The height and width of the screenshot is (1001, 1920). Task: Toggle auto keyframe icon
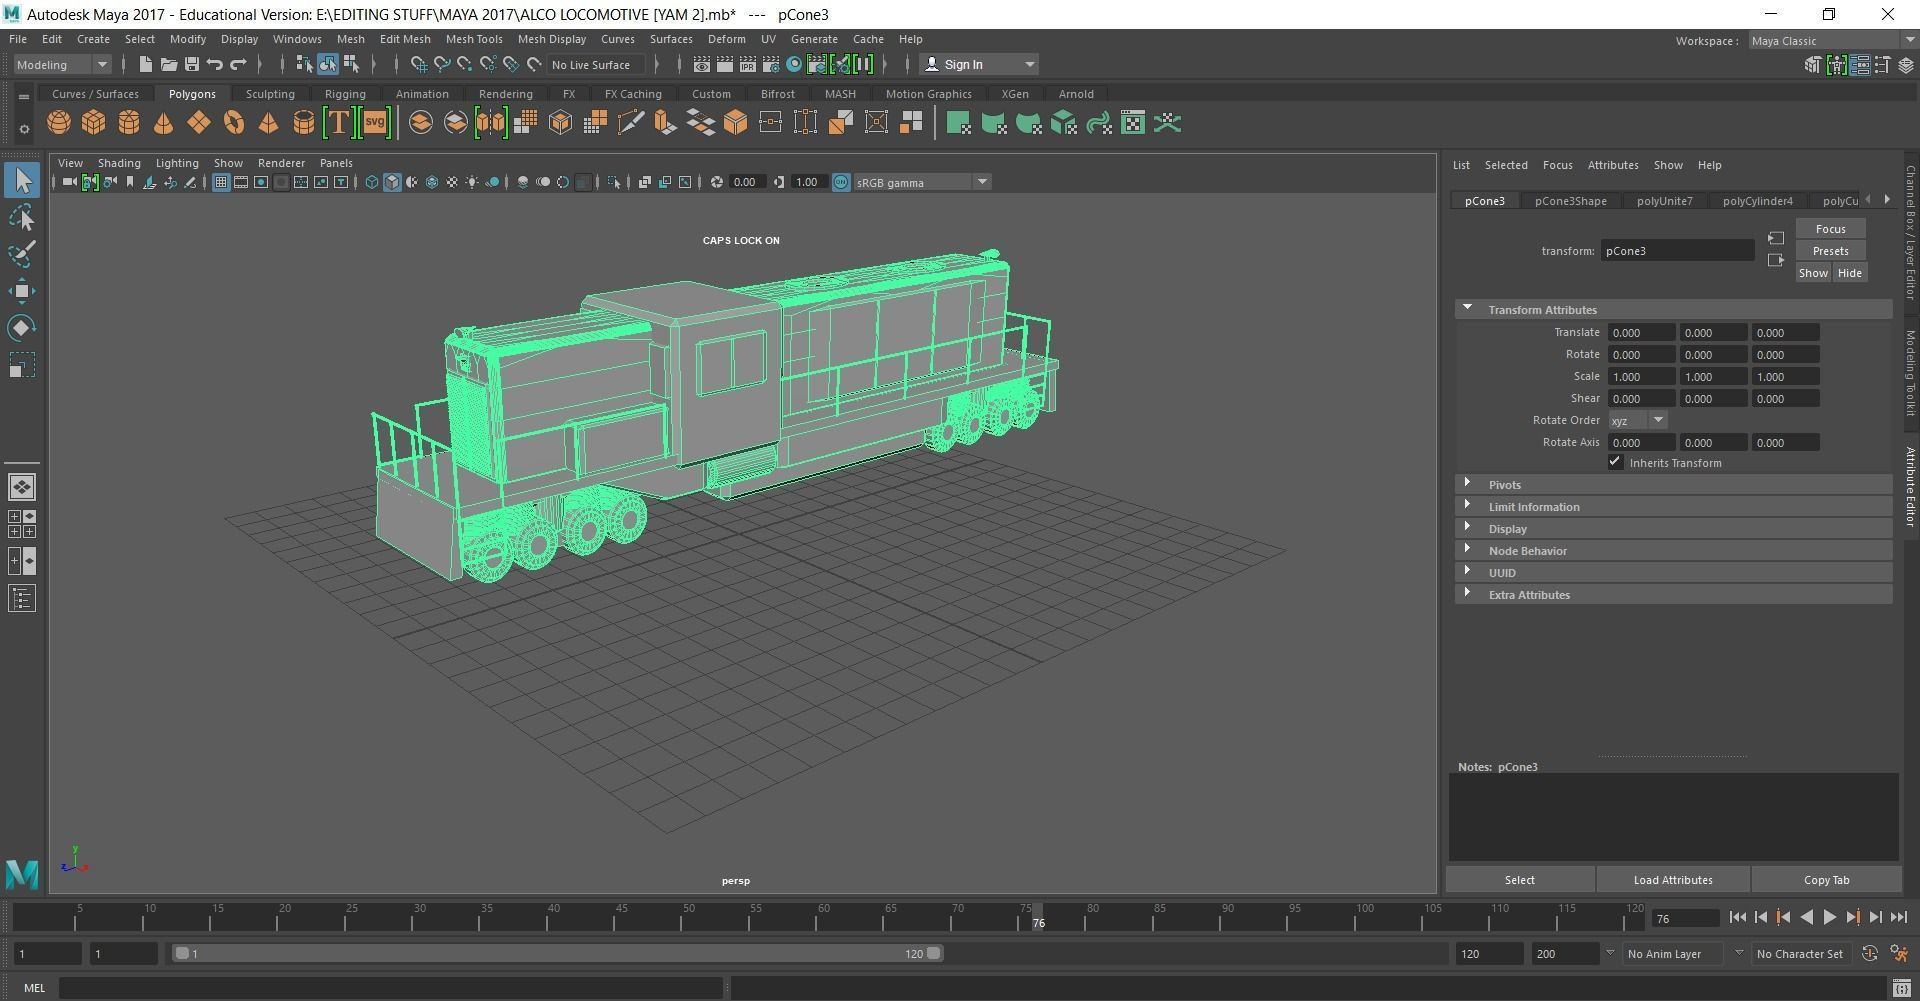pyautogui.click(x=1870, y=954)
